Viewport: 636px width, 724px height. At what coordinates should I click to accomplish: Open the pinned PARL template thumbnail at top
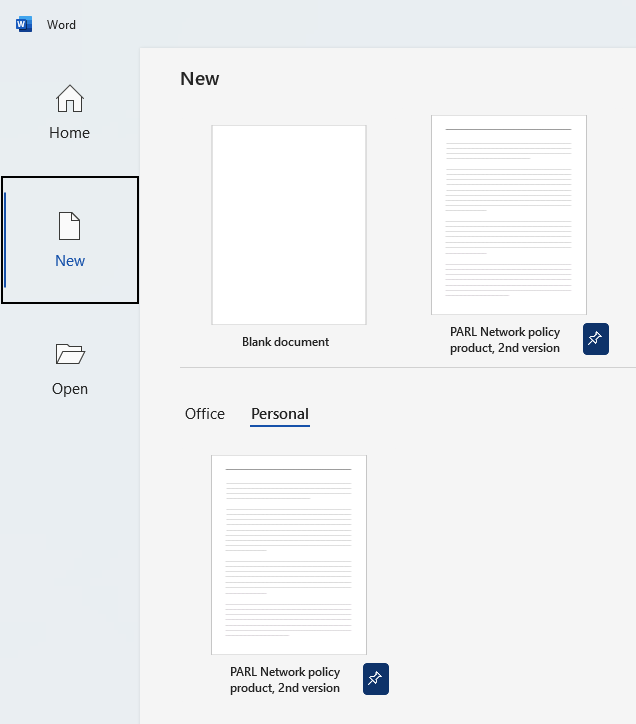click(508, 215)
